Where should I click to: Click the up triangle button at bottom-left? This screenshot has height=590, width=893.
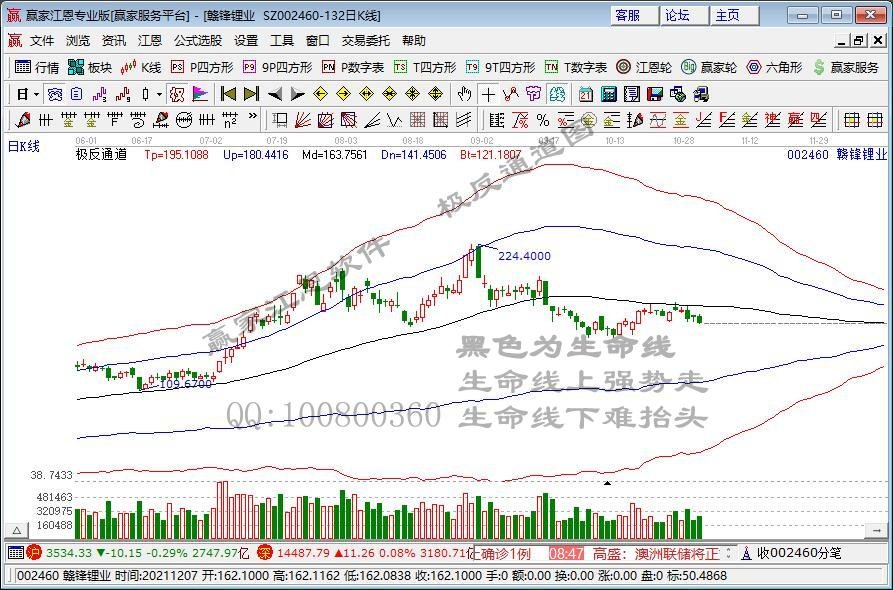[x=17, y=530]
